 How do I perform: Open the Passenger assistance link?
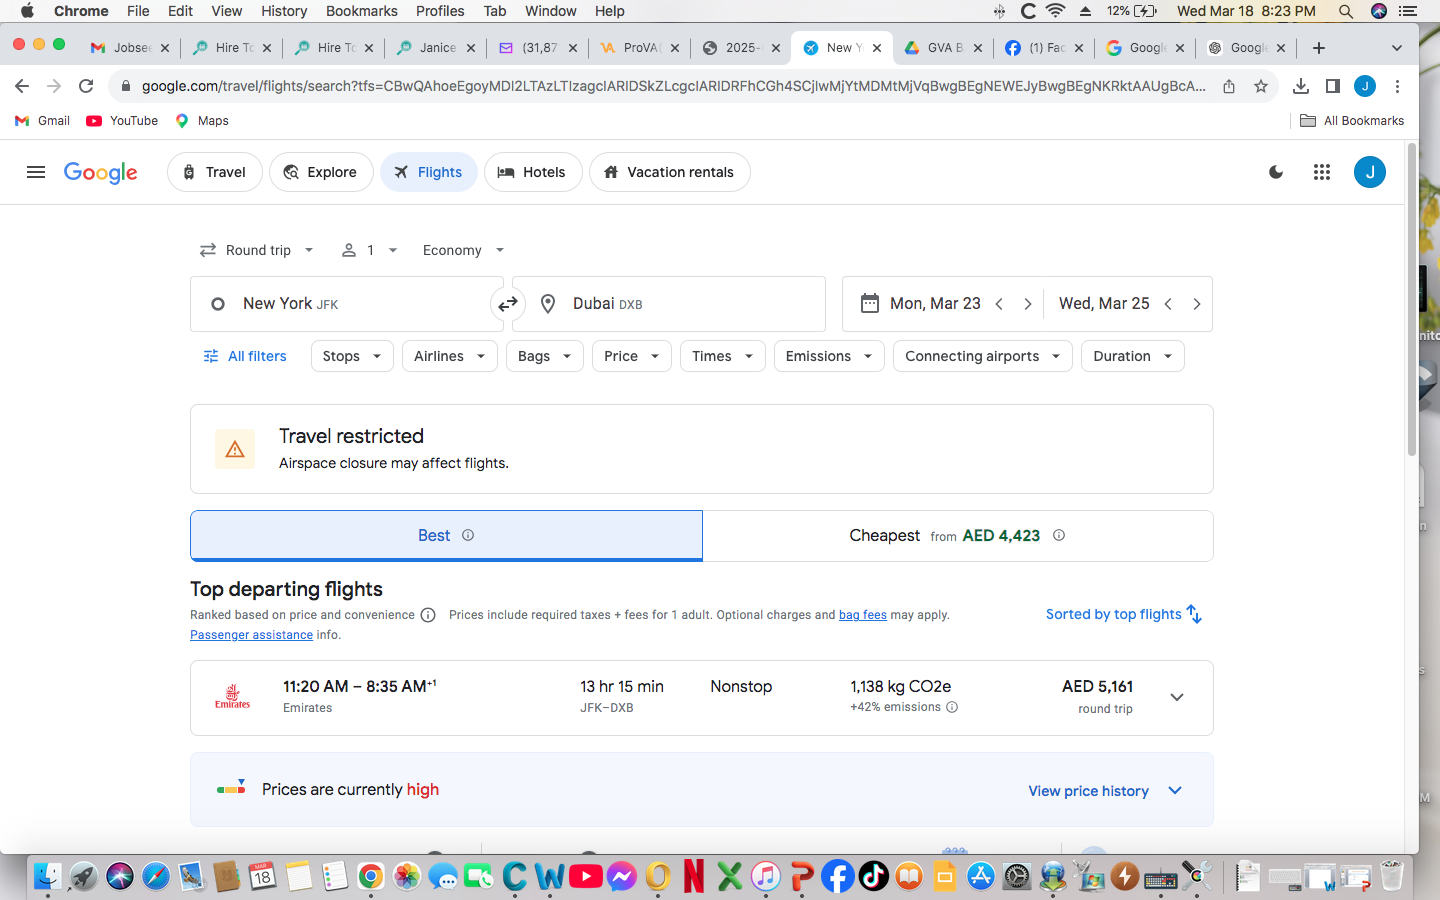(251, 635)
